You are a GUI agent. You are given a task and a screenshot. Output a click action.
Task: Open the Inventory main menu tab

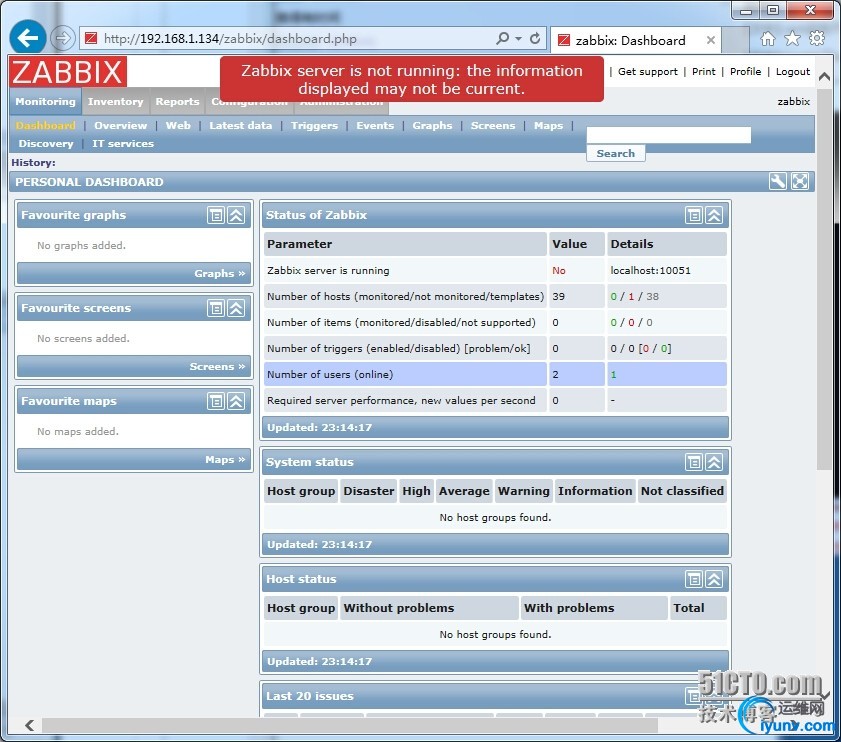115,101
